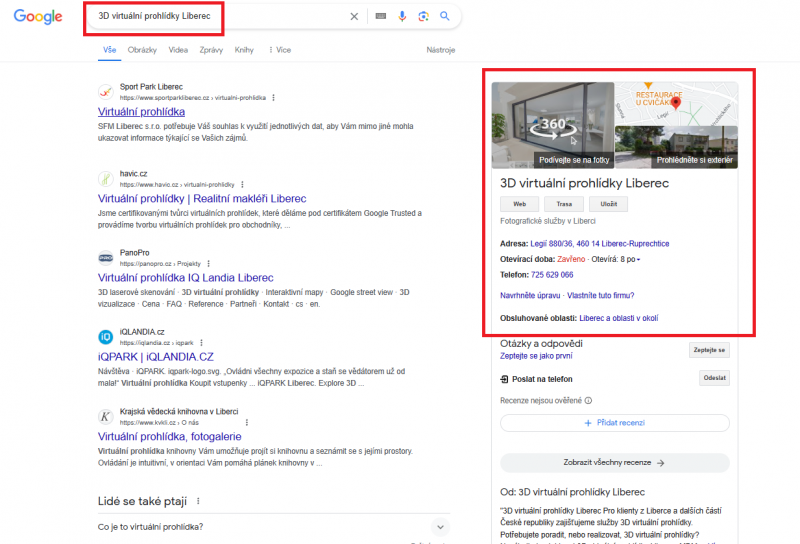The height and width of the screenshot is (544, 800).
Task: Click the text Fotografické služby v Liberci
Action: tap(547, 221)
